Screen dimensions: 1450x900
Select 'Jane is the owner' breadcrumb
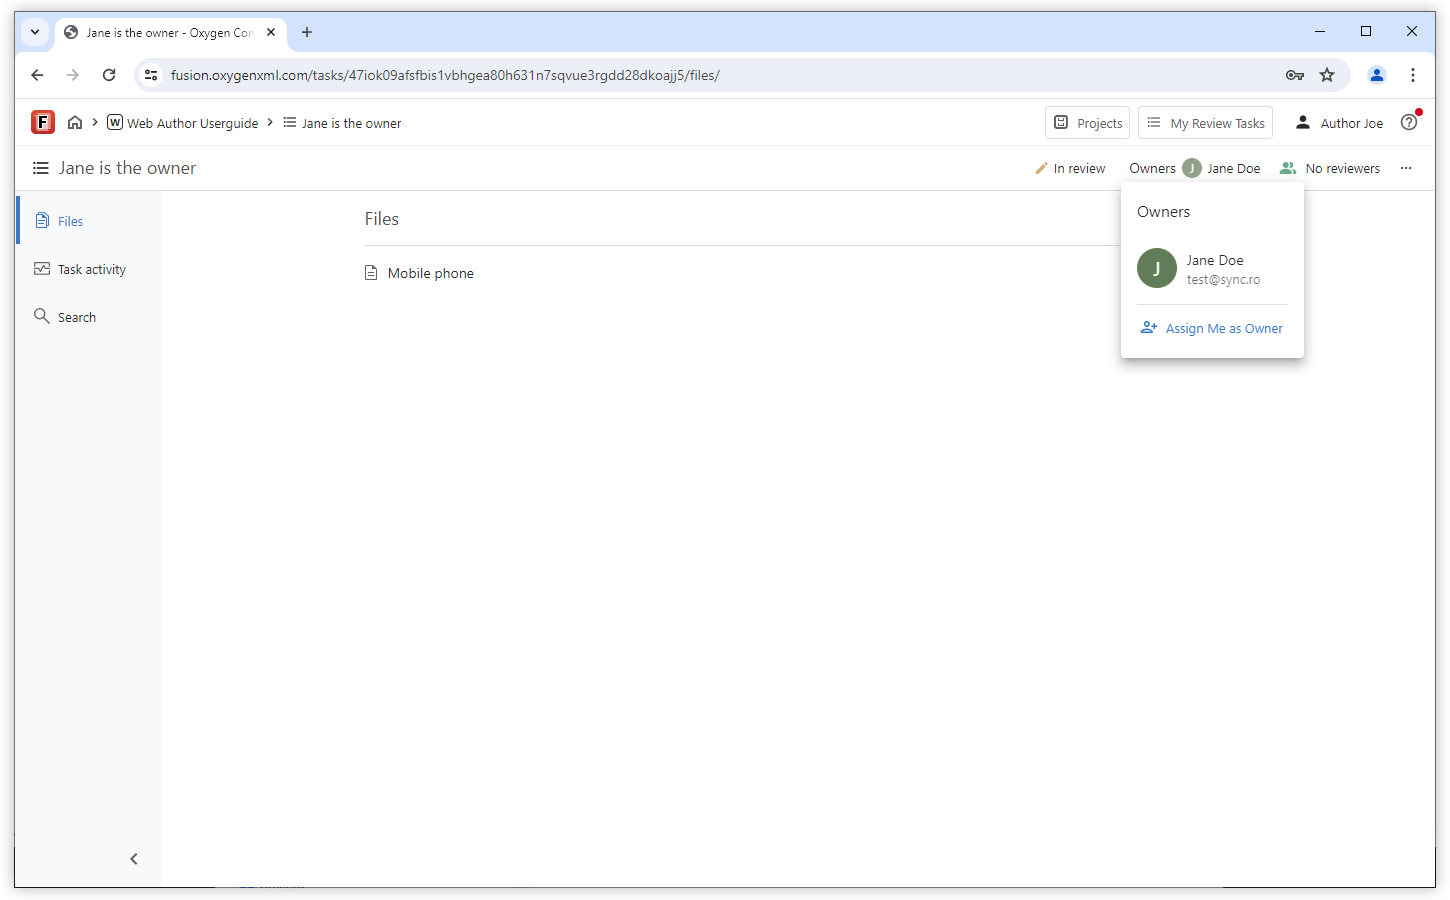click(342, 123)
